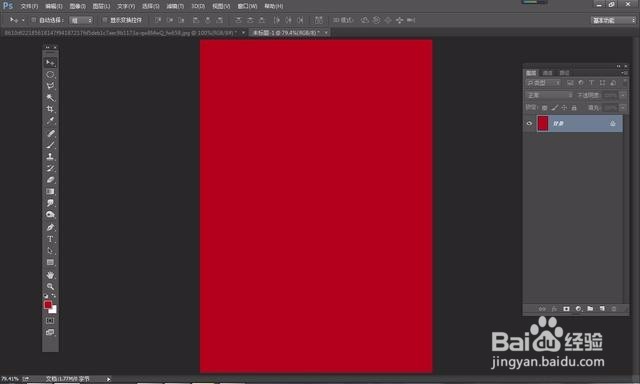The width and height of the screenshot is (640, 384).
Task: Toggle lock all padlock icon
Action: [574, 108]
